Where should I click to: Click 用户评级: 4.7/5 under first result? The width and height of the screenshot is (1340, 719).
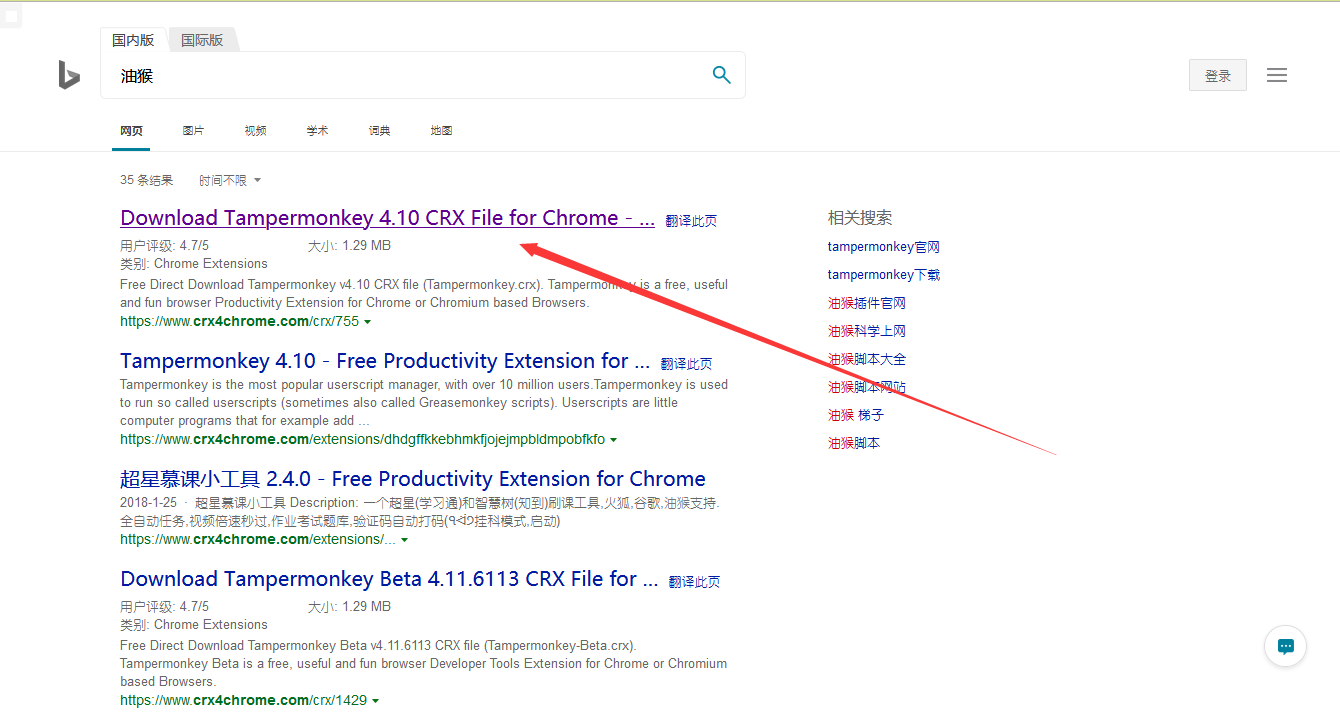[x=164, y=246]
